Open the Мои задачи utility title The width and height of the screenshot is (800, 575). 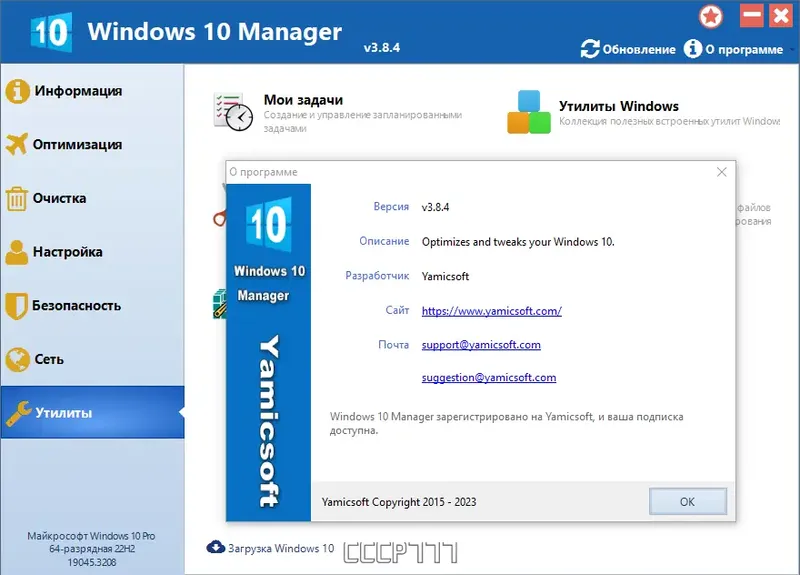click(303, 100)
